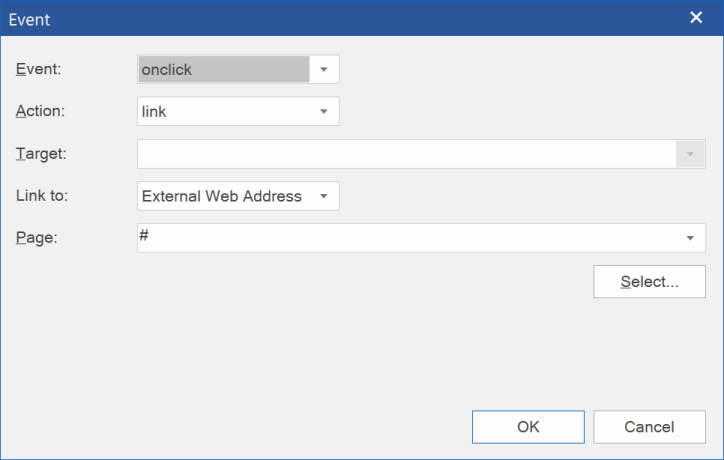Click the Event label
Viewport: 724px width, 460px height.
[38, 69]
